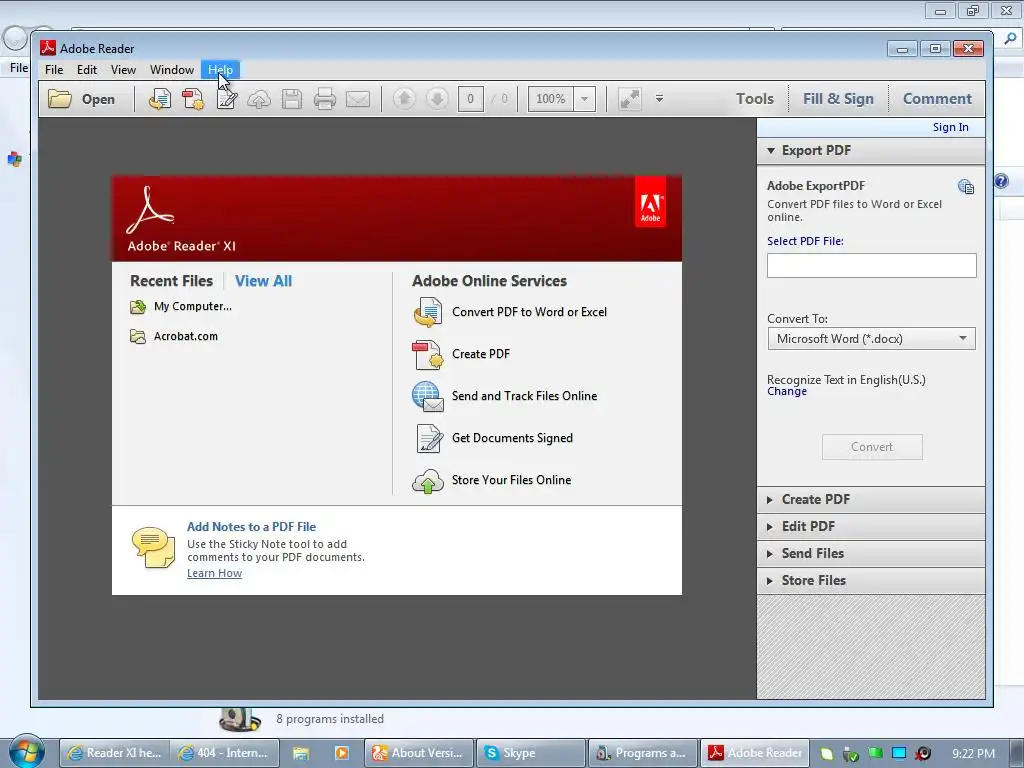Open the View menu
Screen dimensions: 1024x768
[123, 70]
